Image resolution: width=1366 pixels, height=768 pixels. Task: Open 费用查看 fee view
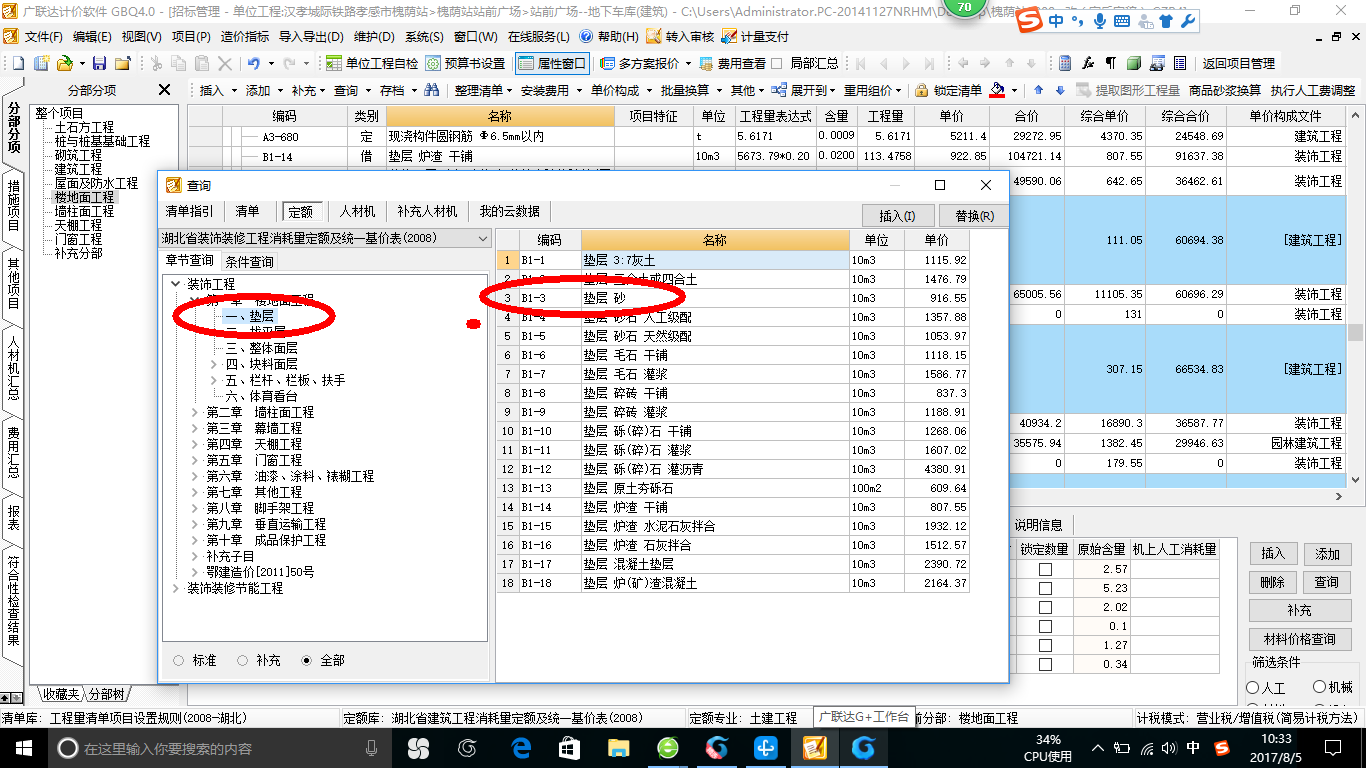click(x=733, y=63)
